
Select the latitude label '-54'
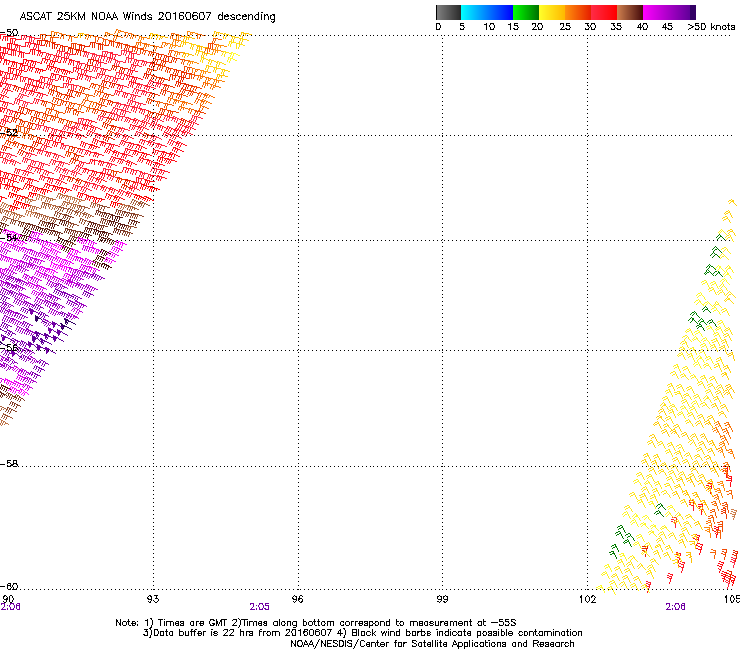click(x=9, y=237)
